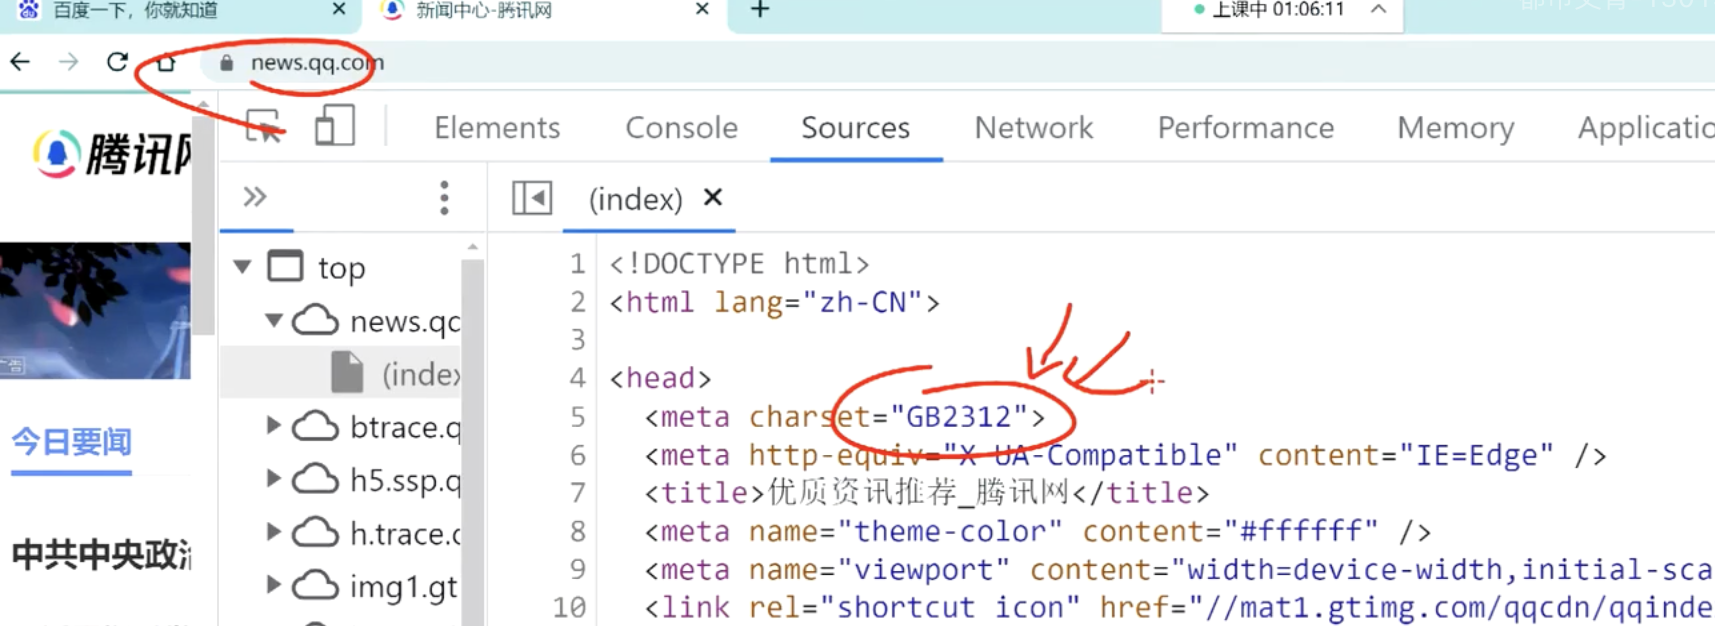Open the Memory panel

point(1456,127)
